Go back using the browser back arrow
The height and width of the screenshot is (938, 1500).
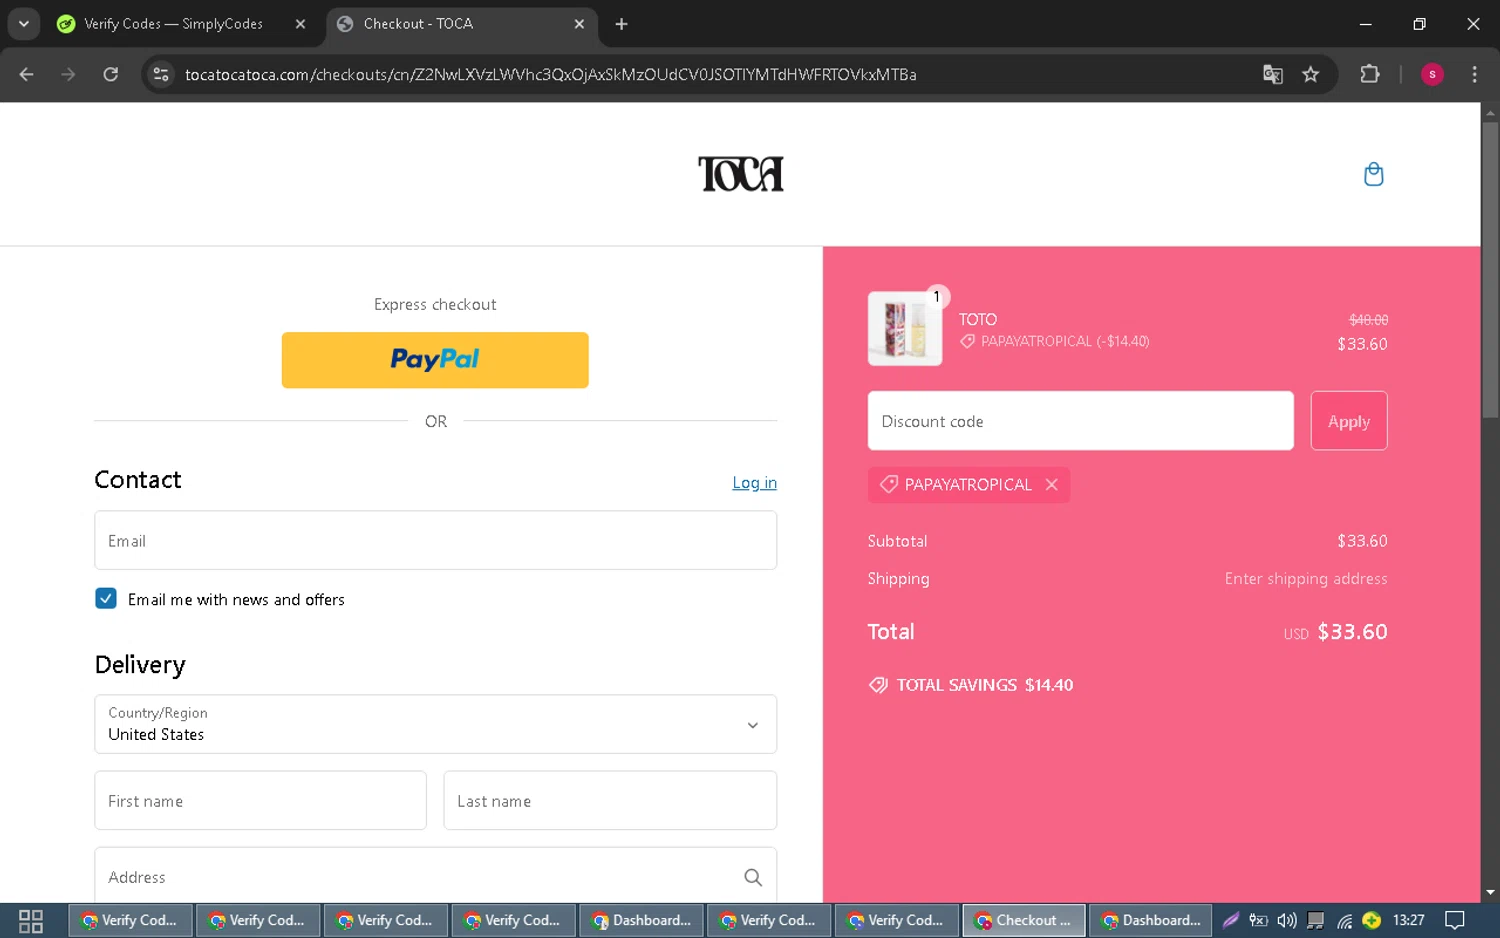[x=27, y=74]
